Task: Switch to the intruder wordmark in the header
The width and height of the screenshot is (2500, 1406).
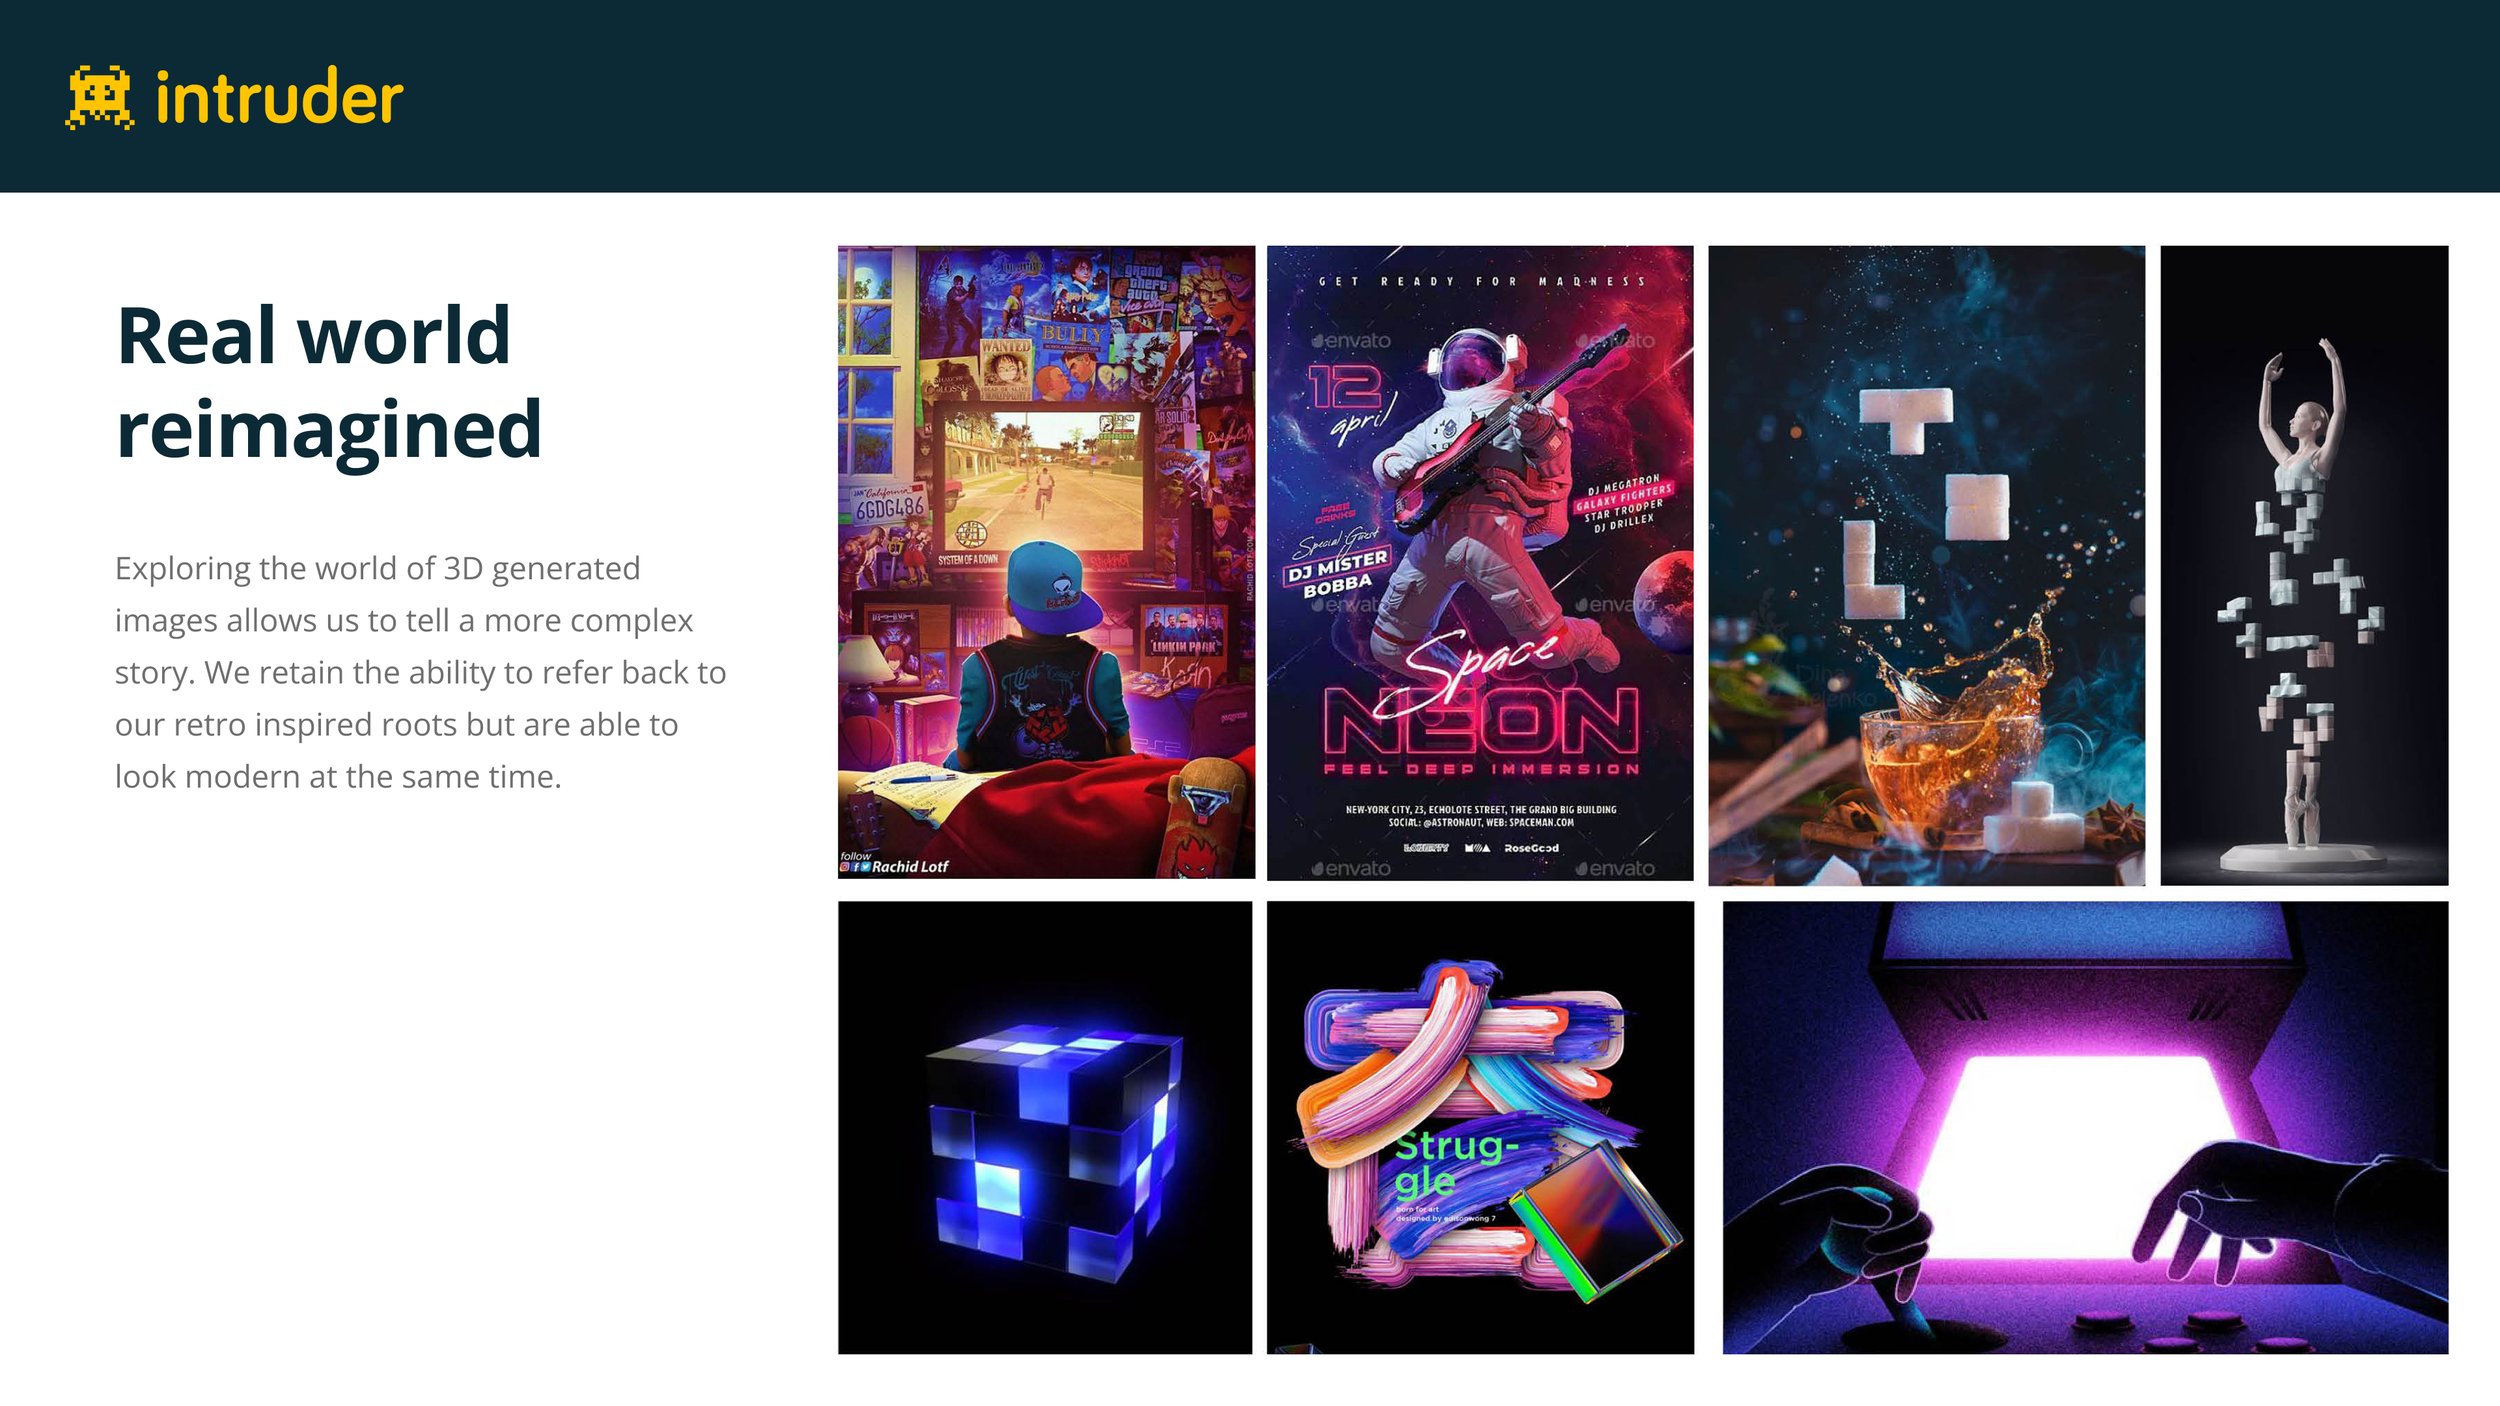Action: tap(275, 98)
